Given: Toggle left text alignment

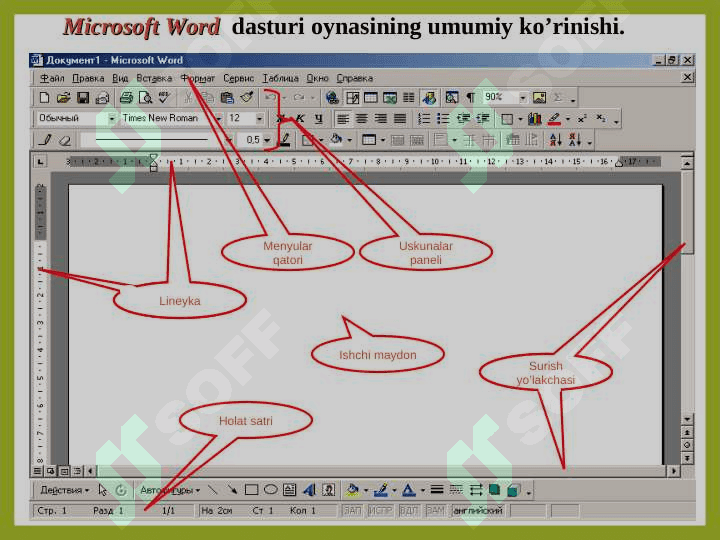Looking at the screenshot, I should [x=343, y=119].
